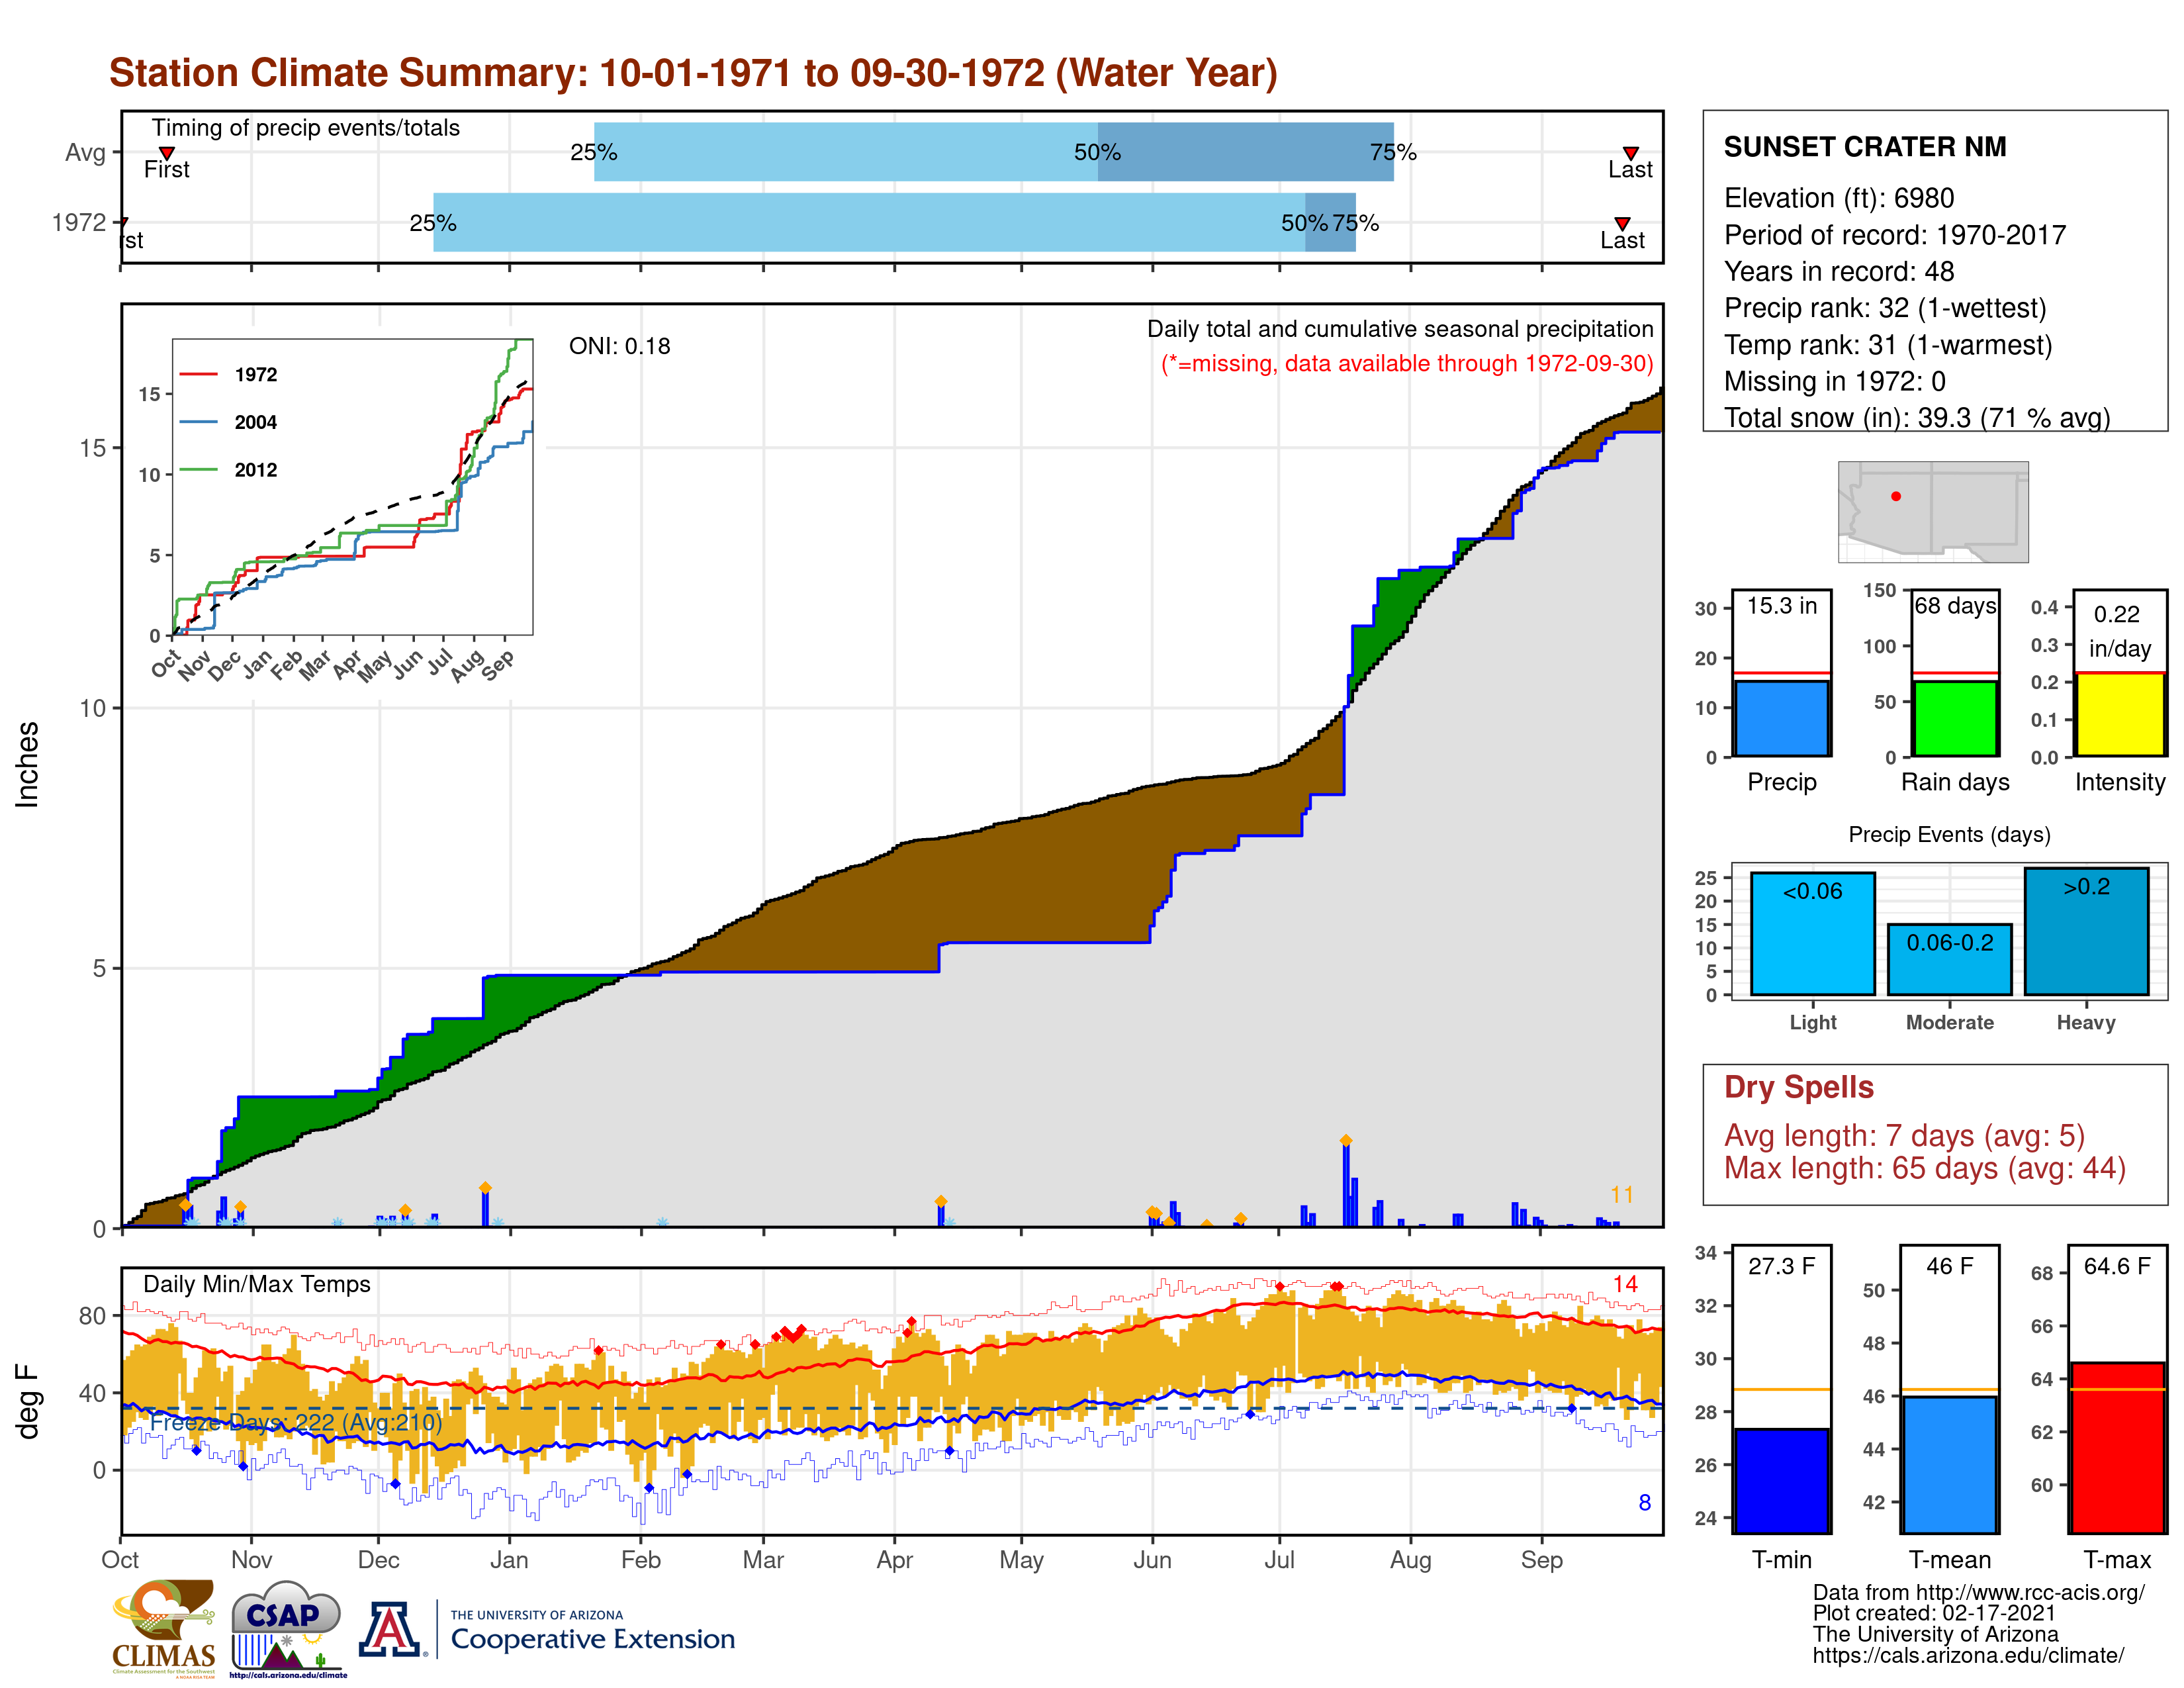Click the green Rain days bar
The image size is (2184, 1688).
pos(1954,718)
